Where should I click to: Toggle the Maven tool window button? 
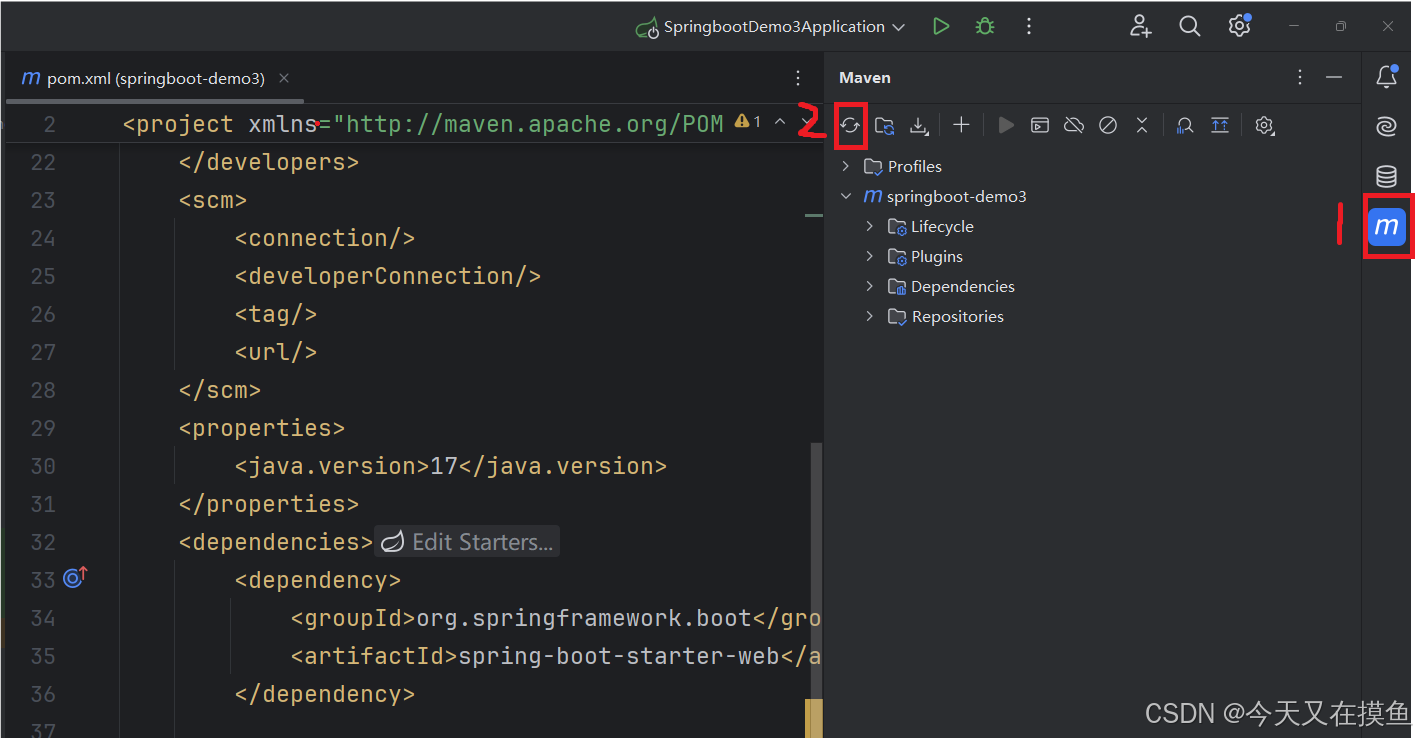pyautogui.click(x=1387, y=227)
